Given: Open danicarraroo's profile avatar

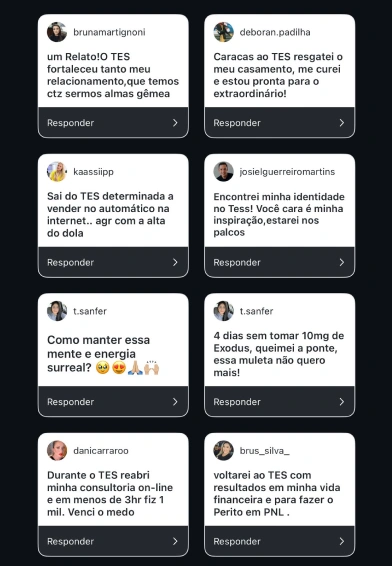Looking at the screenshot, I should [x=57, y=450].
